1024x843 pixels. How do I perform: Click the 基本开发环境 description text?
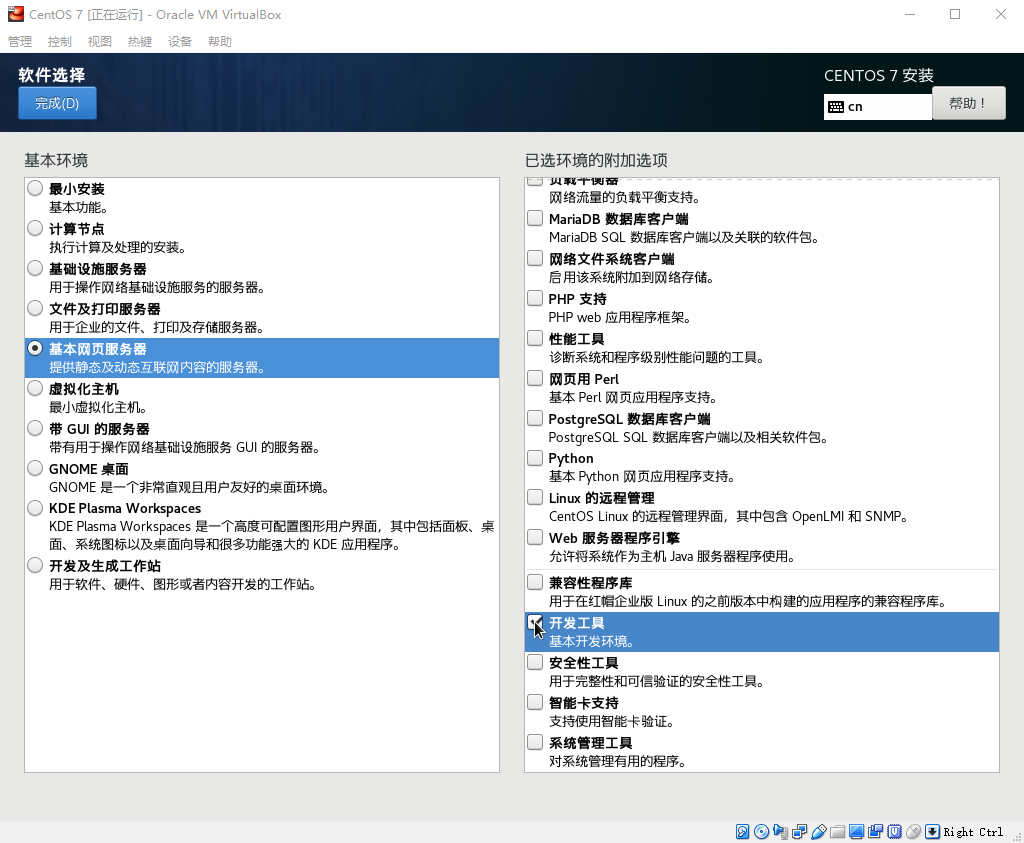click(591, 641)
